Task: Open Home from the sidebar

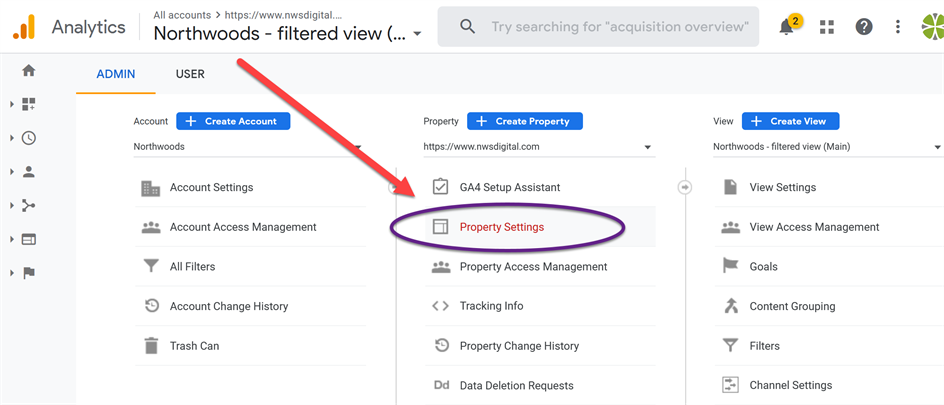Action: coord(28,70)
